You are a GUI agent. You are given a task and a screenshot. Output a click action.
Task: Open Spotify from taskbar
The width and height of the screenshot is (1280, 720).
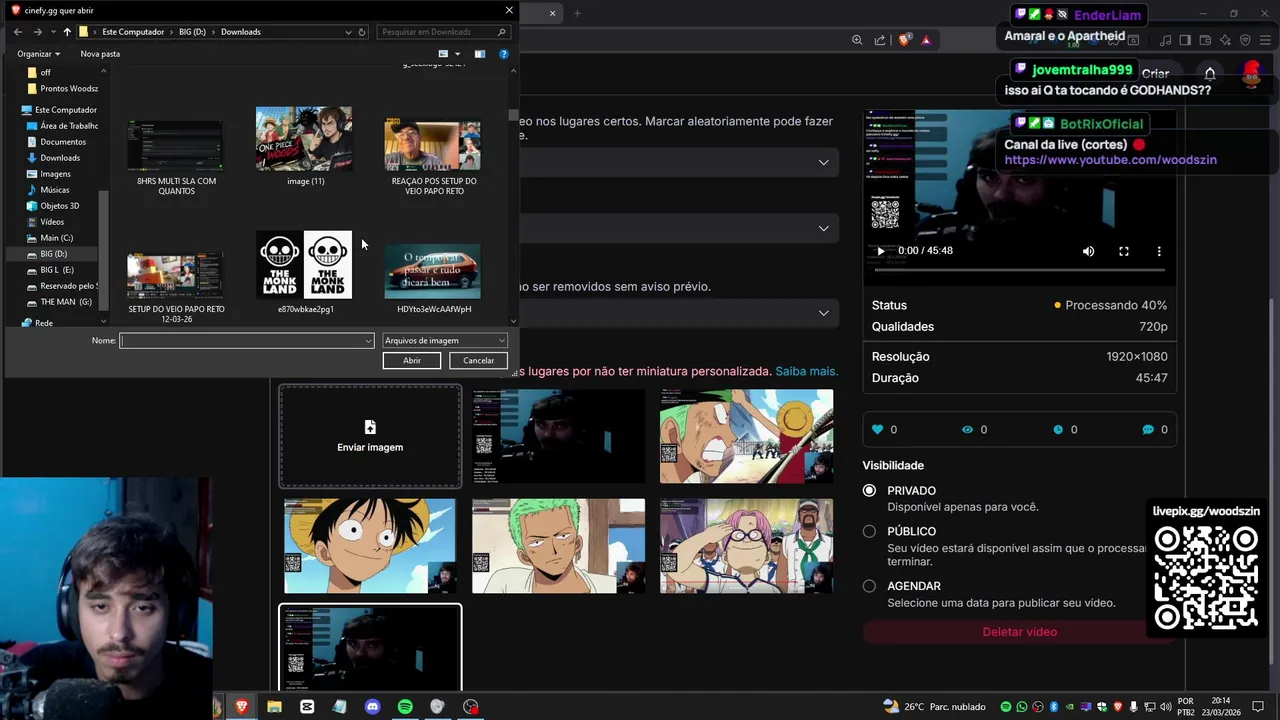(405, 707)
